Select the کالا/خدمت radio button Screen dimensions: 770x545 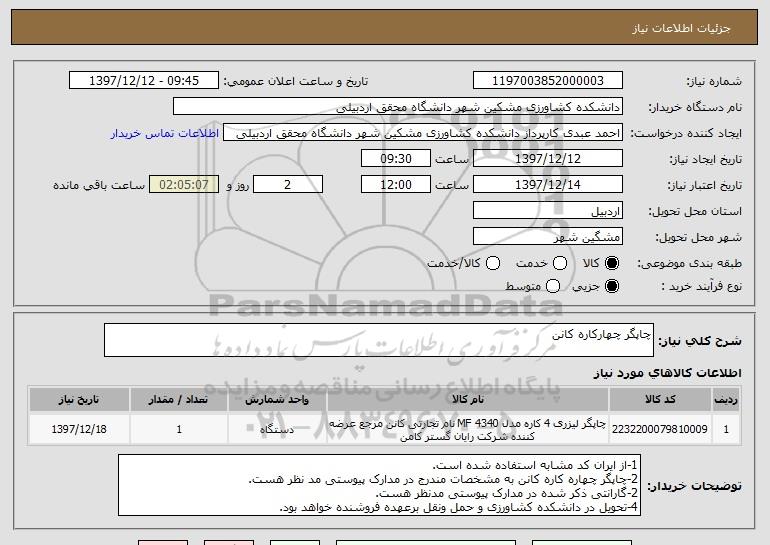pyautogui.click(x=493, y=263)
